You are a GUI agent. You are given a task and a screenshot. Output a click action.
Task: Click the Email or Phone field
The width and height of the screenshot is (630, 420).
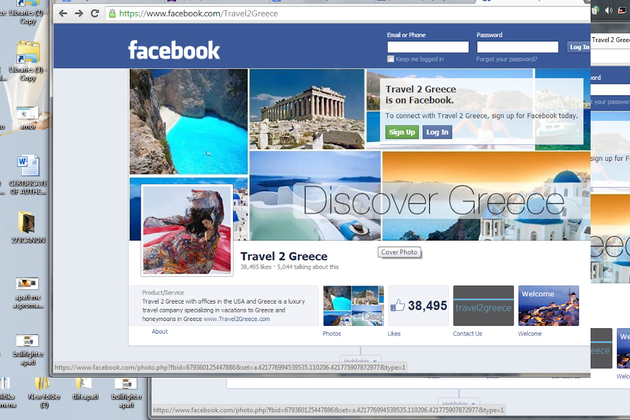pos(428,47)
